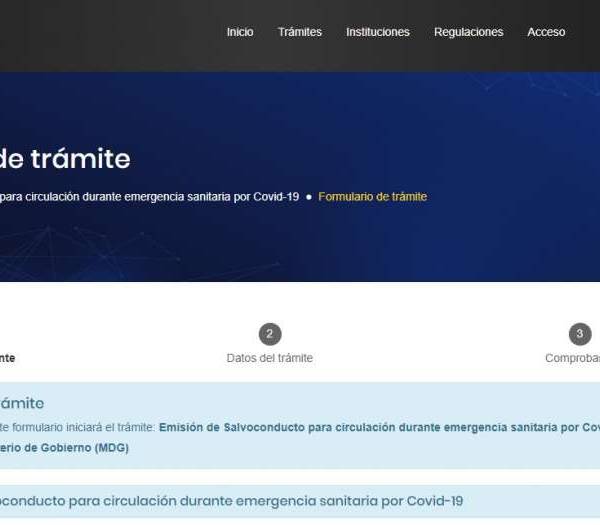Go to the Trámites menu

300,32
